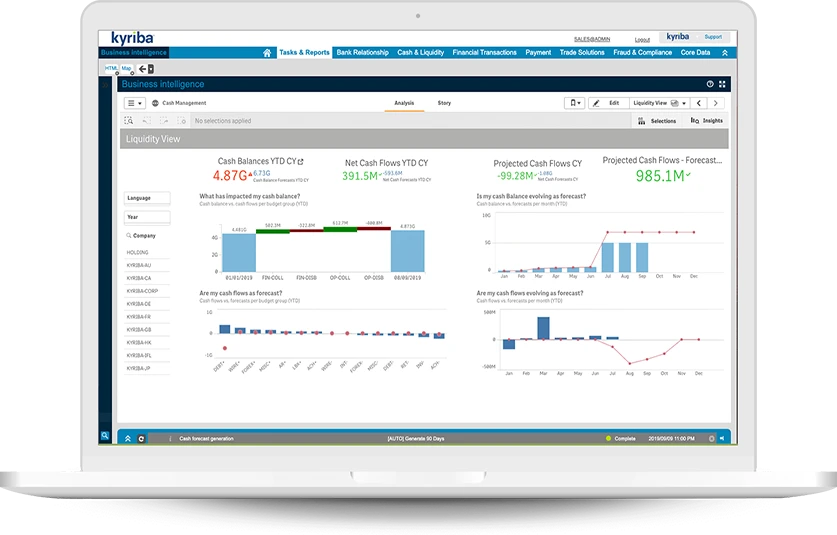Open the Support link
Viewport: 837px width, 535px height.
713,37
